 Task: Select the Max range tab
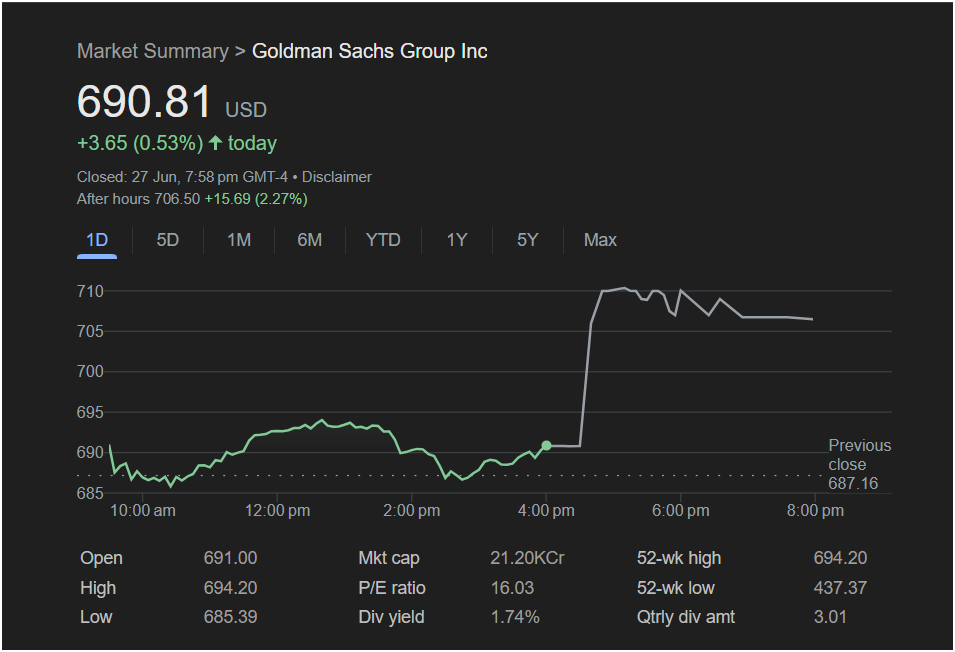pyautogui.click(x=600, y=240)
